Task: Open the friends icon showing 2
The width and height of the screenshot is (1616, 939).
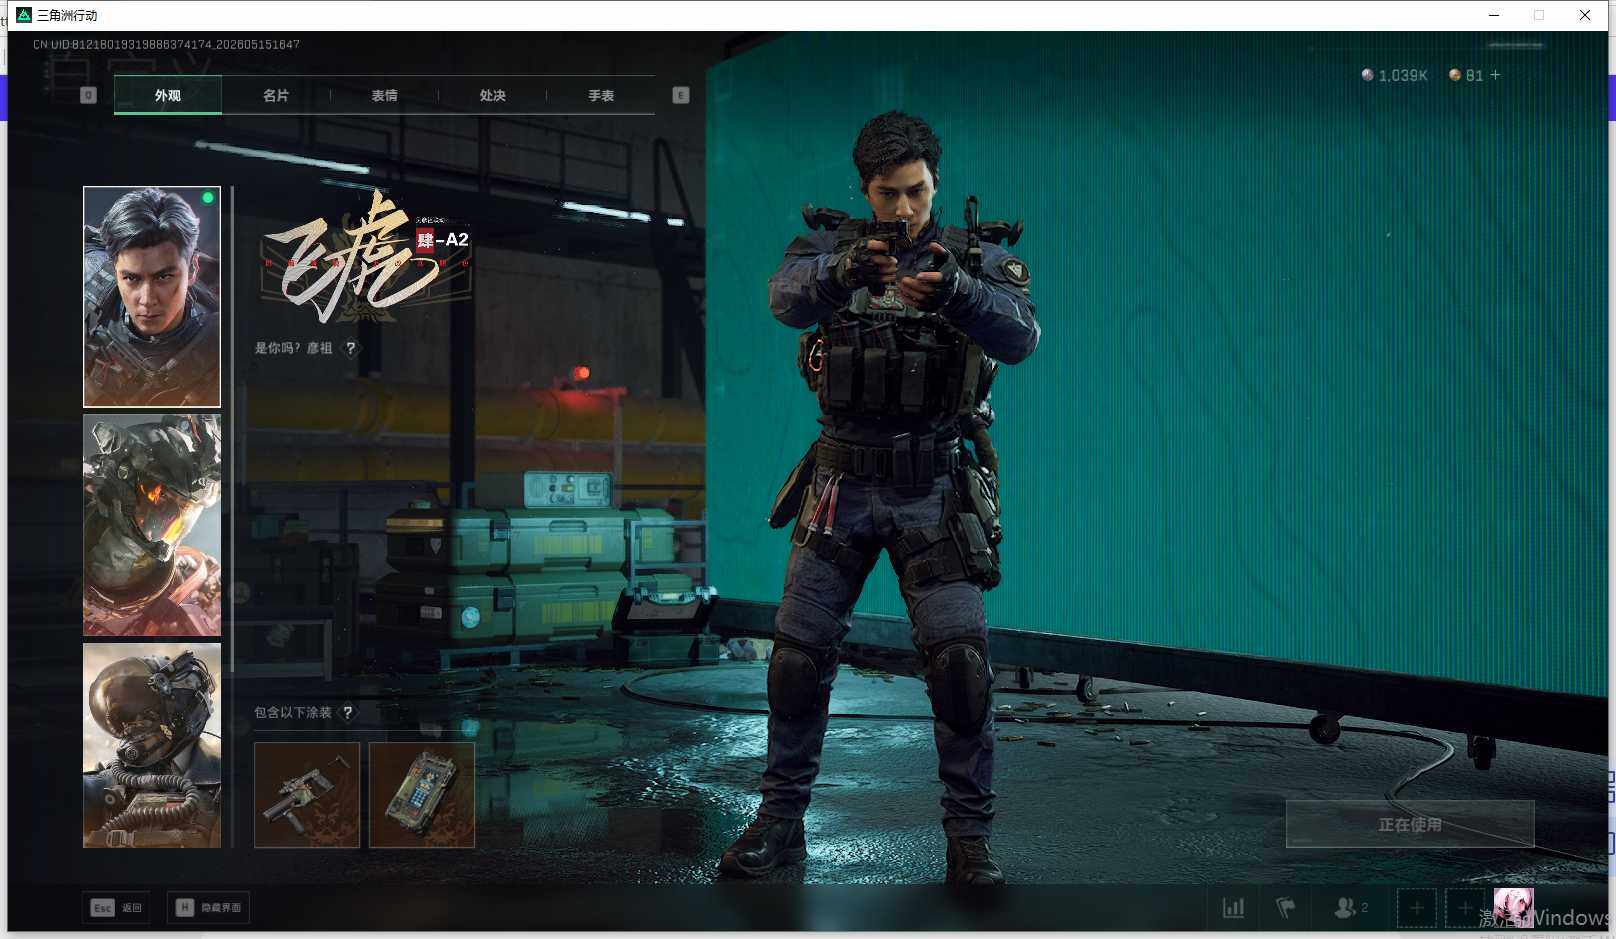Action: [1351, 908]
